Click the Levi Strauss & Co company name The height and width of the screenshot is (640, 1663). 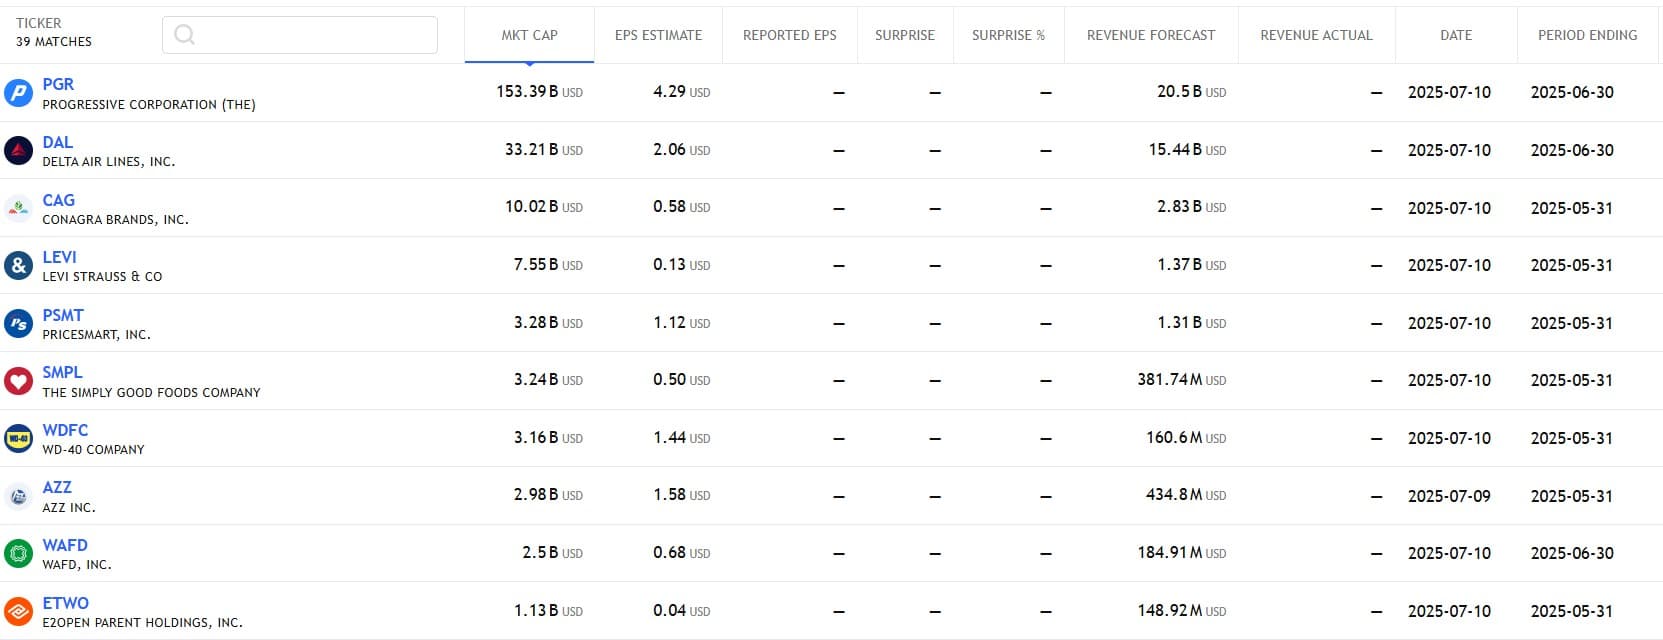click(x=102, y=277)
